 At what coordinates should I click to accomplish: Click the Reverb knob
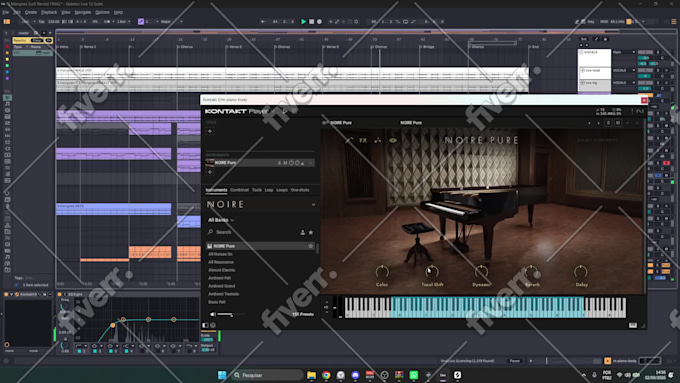[531, 272]
